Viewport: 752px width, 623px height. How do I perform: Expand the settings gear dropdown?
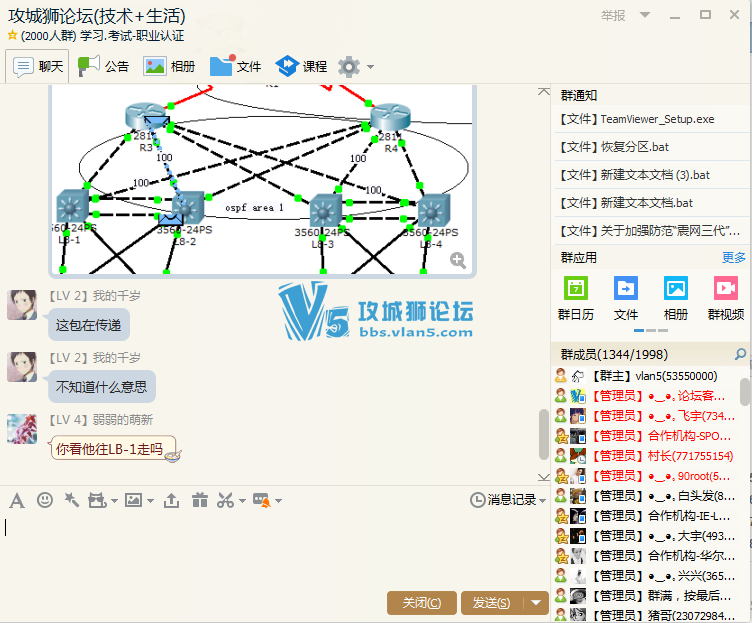(371, 67)
